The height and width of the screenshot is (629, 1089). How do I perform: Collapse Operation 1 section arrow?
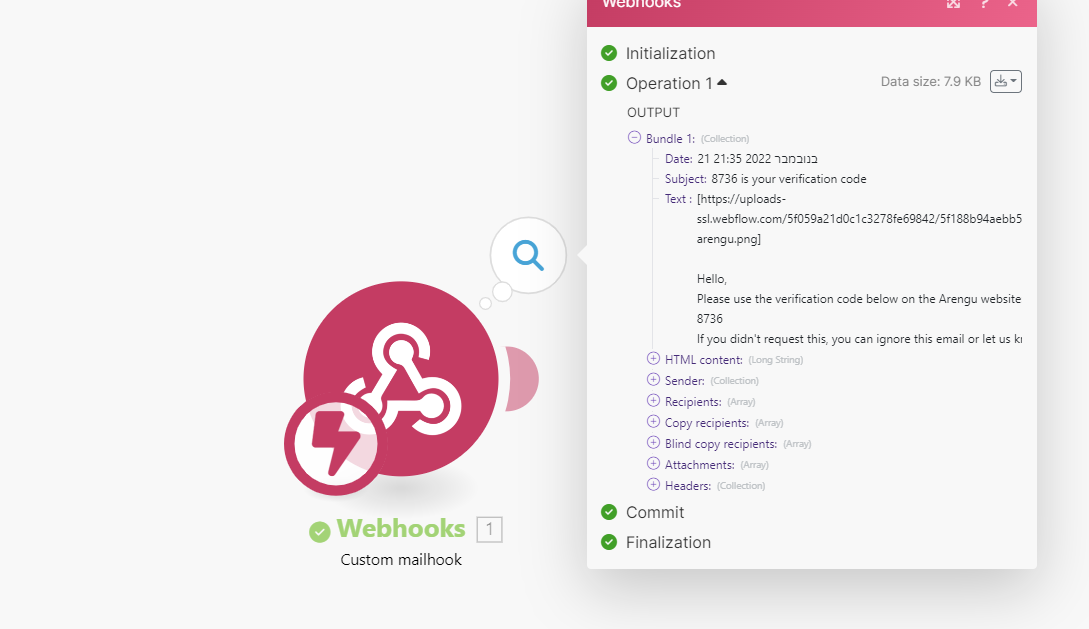pyautogui.click(x=722, y=83)
